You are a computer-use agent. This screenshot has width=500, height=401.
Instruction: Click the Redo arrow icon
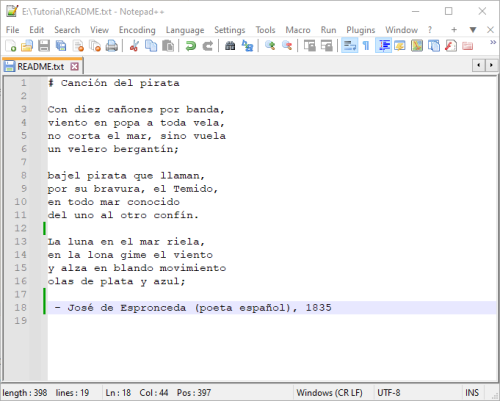point(208,46)
